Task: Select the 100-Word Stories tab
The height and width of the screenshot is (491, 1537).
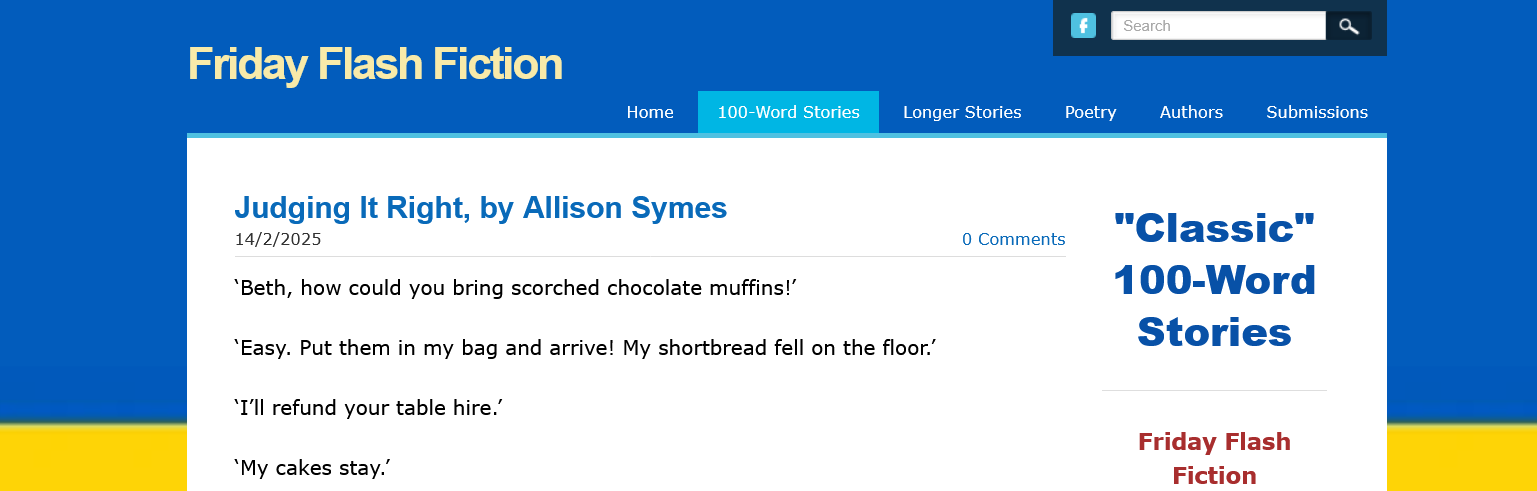Action: click(x=788, y=112)
